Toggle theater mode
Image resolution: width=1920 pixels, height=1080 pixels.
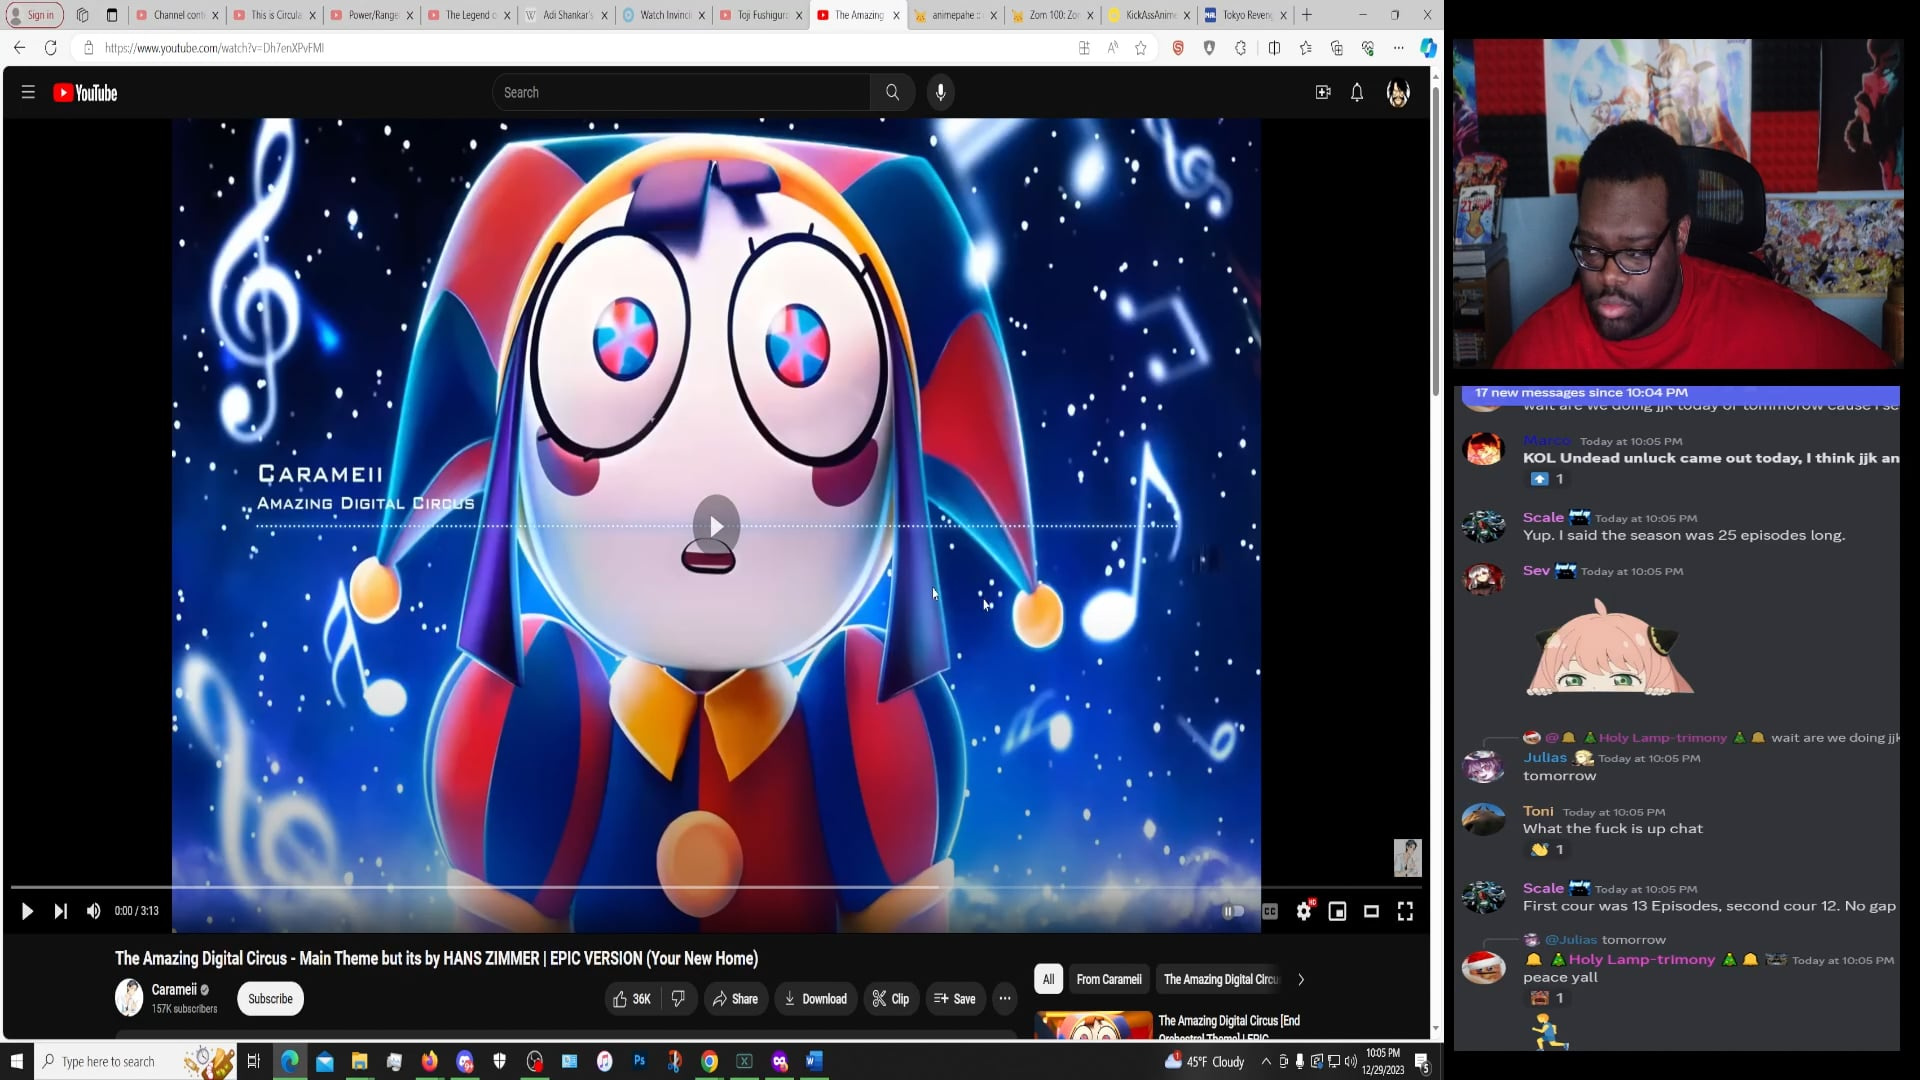pyautogui.click(x=1371, y=911)
